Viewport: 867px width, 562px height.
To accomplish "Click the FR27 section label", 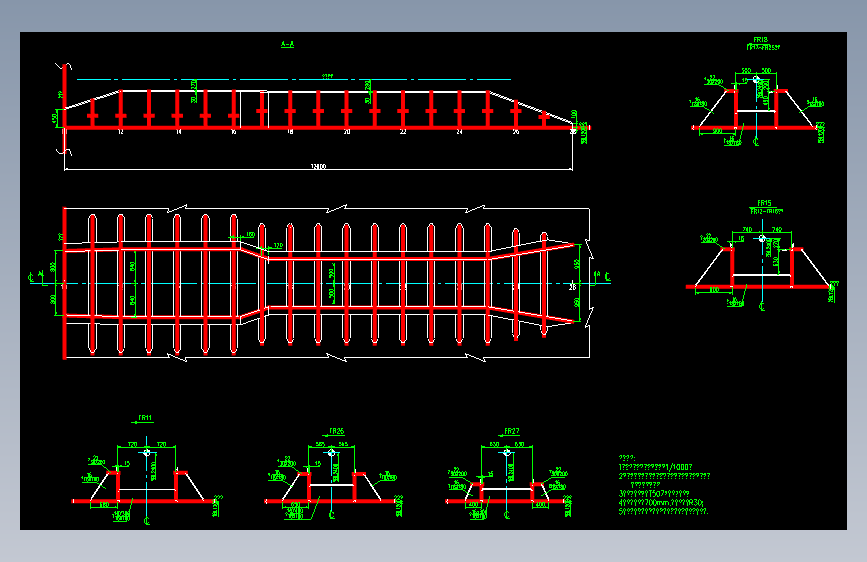I will [511, 431].
